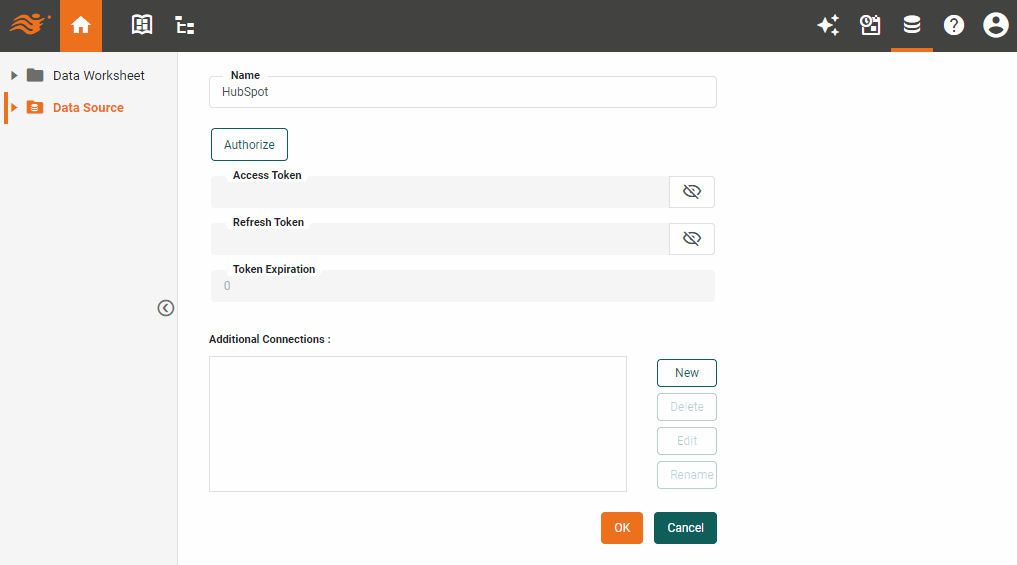Click the home icon in top bar
1017x565 pixels.
(x=81, y=26)
